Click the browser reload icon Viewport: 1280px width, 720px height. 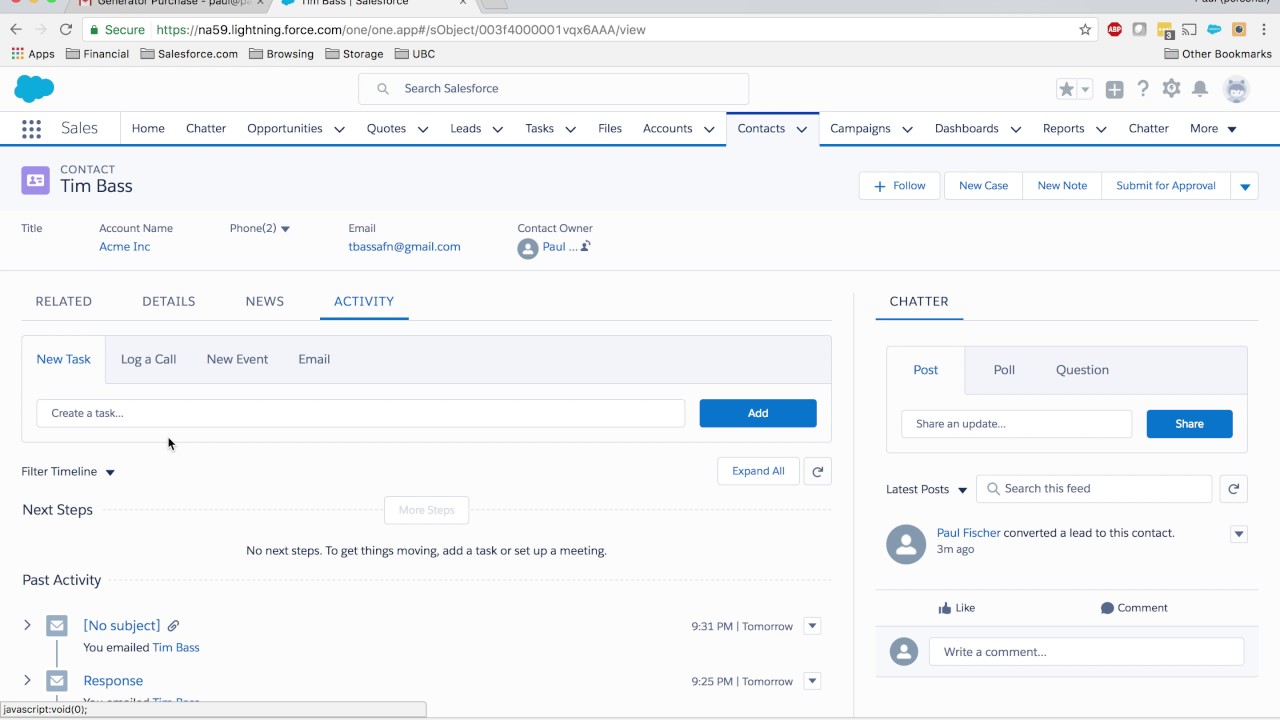tap(66, 30)
